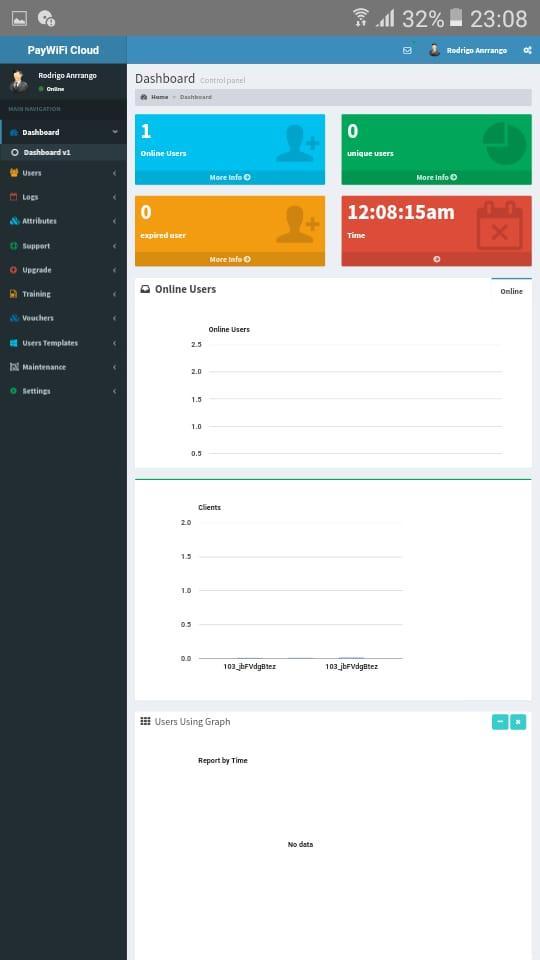Click the Maintenance sidebar icon
Viewport: 540px width, 960px height.
(14, 367)
